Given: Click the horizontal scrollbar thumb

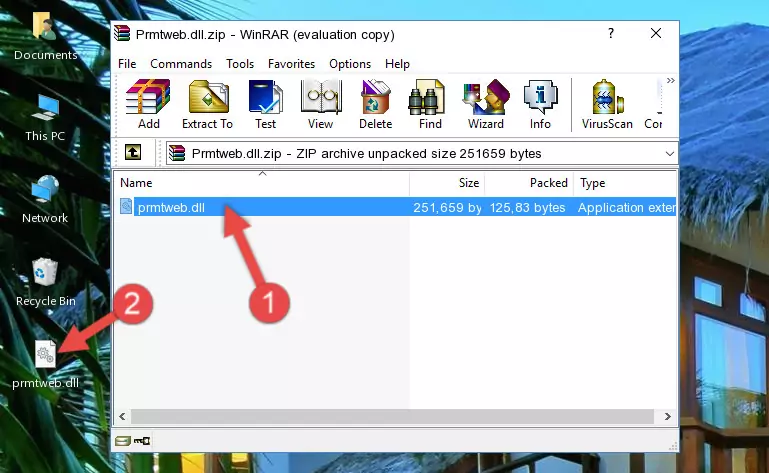Looking at the screenshot, I should (392, 416).
